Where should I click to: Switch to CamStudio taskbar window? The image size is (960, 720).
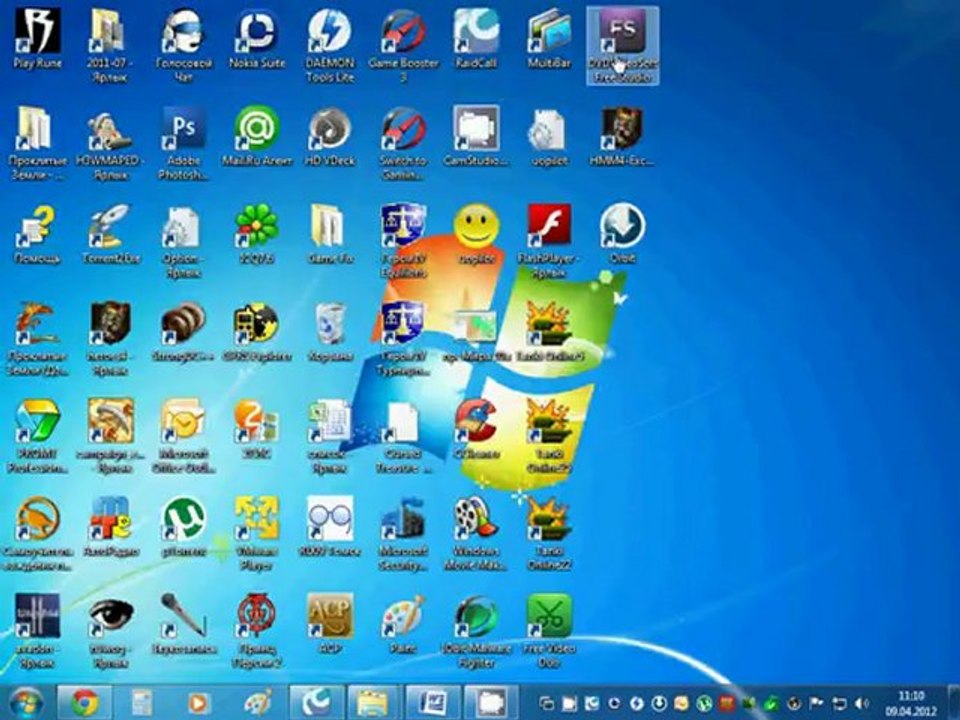(x=491, y=703)
